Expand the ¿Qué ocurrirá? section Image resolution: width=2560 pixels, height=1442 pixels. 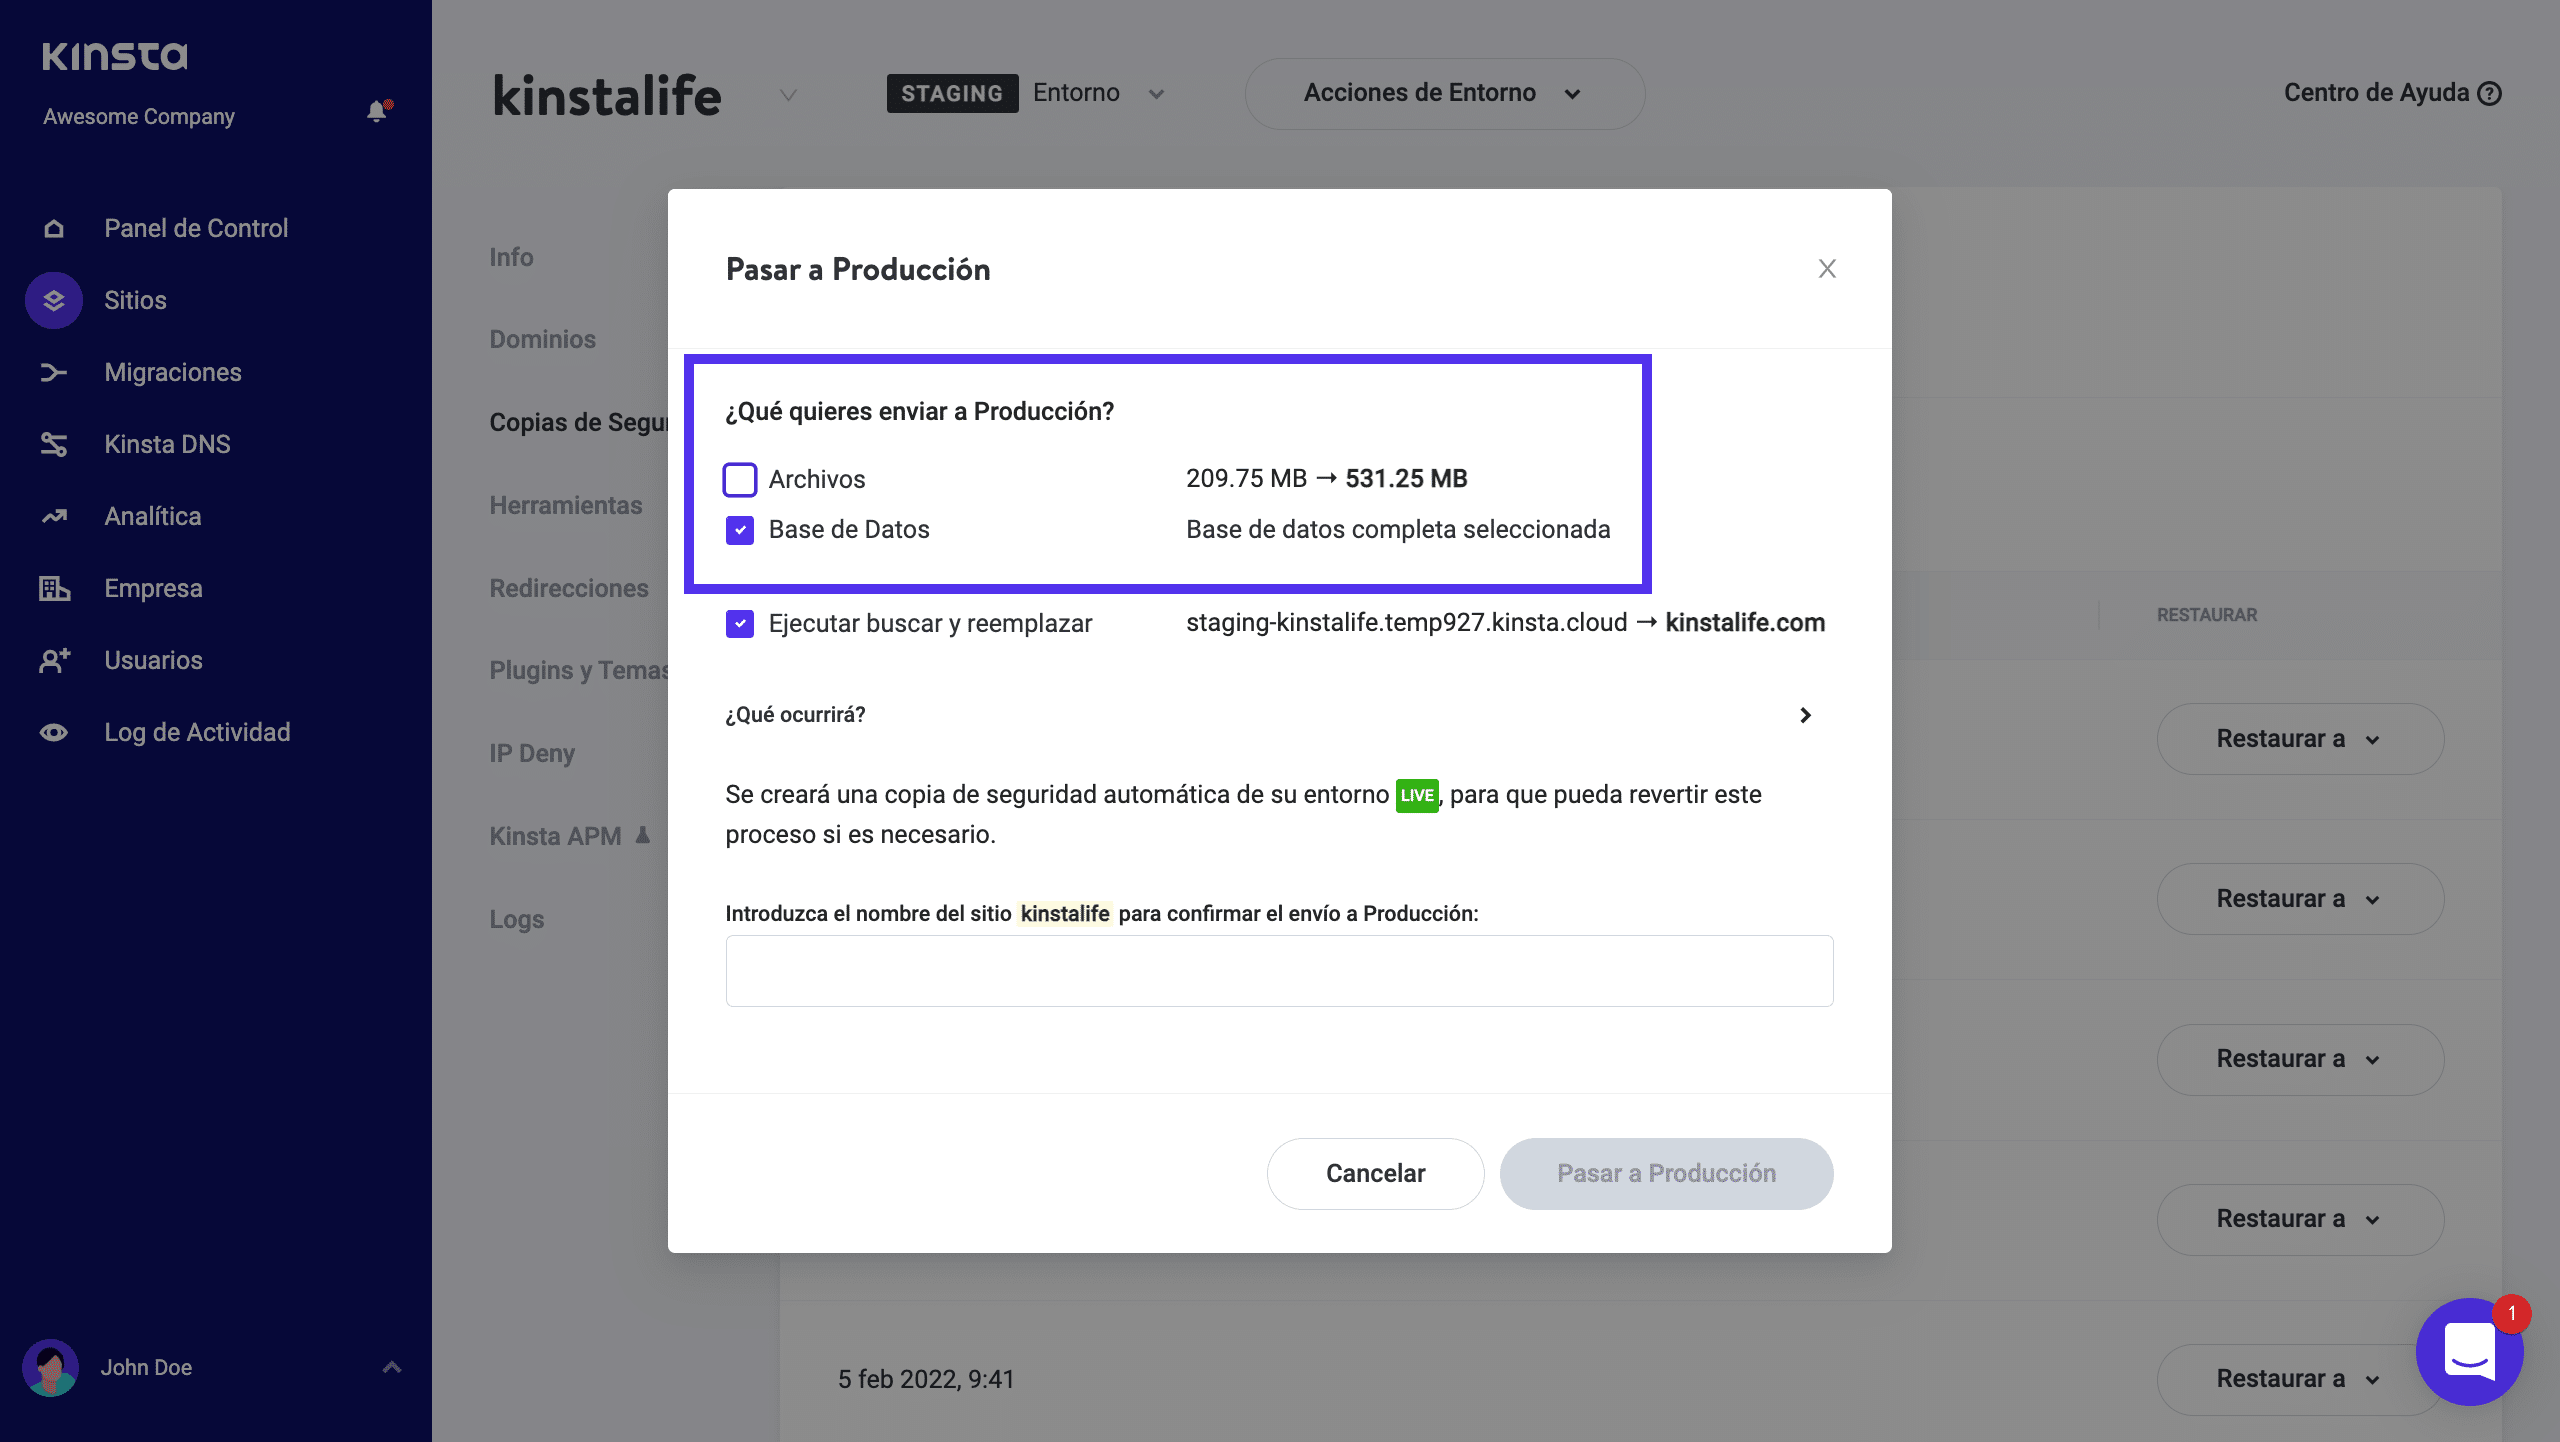pyautogui.click(x=1805, y=715)
